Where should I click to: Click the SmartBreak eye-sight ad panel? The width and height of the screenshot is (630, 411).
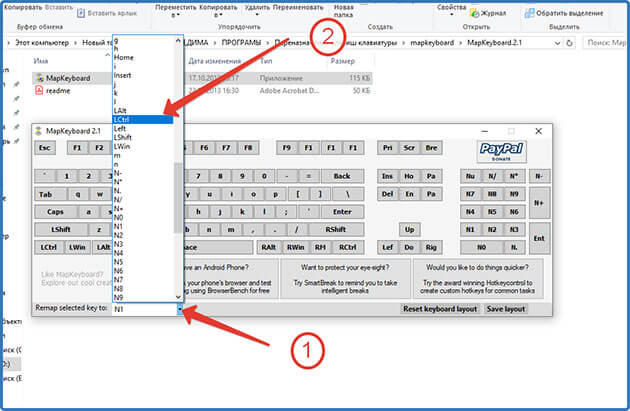(x=345, y=279)
